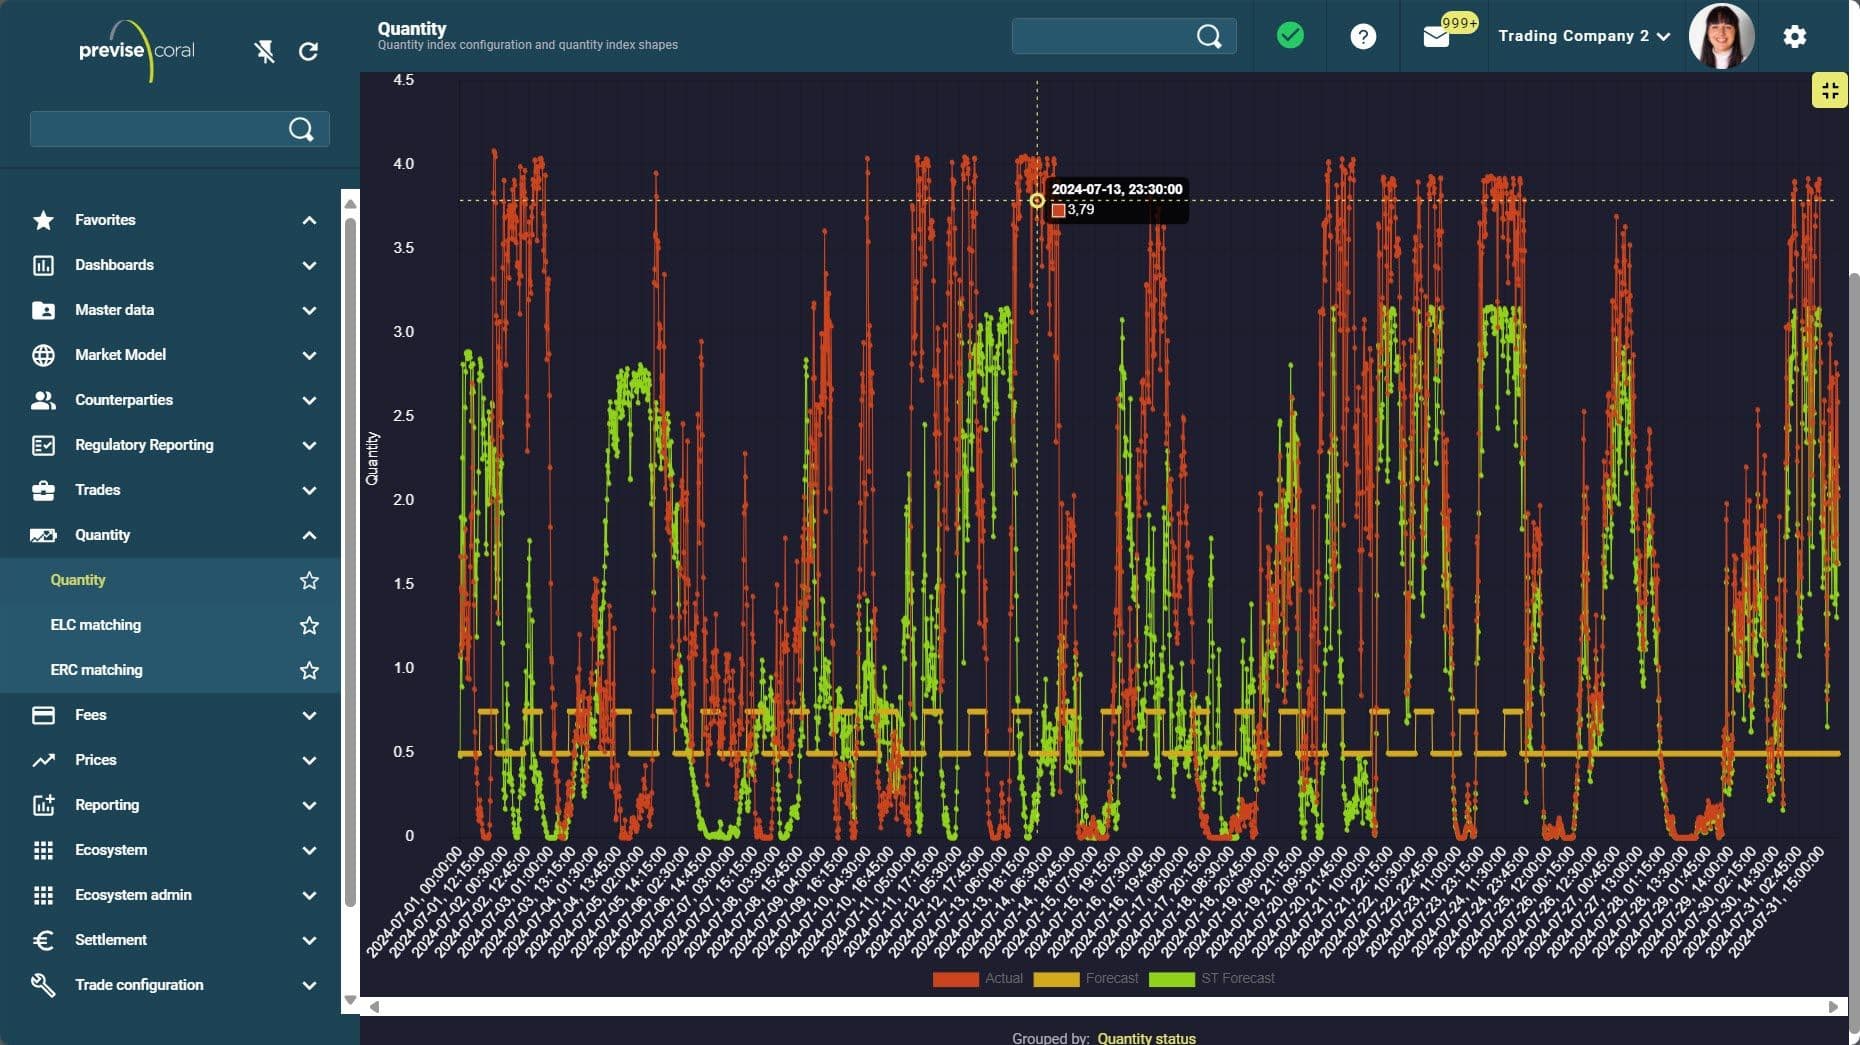This screenshot has width=1860, height=1045.
Task: Open the Trading Company 2 dropdown
Action: [1583, 36]
